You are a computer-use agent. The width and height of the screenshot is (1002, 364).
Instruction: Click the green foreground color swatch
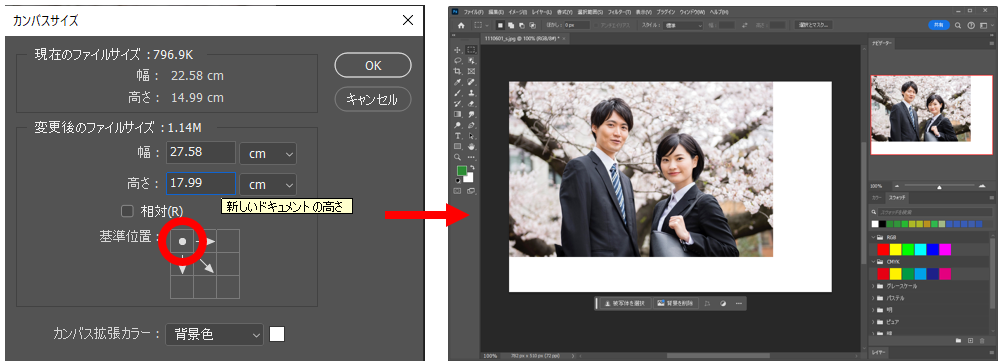461,171
